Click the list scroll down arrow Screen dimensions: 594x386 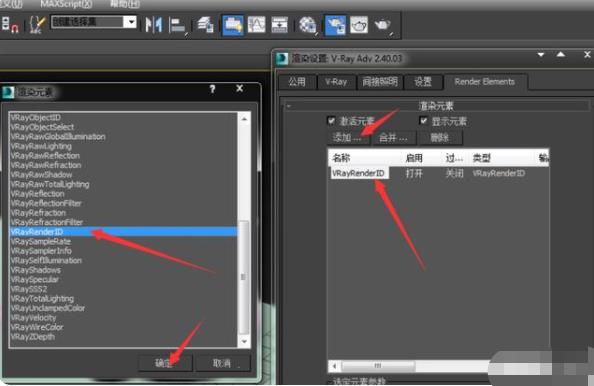244,341
